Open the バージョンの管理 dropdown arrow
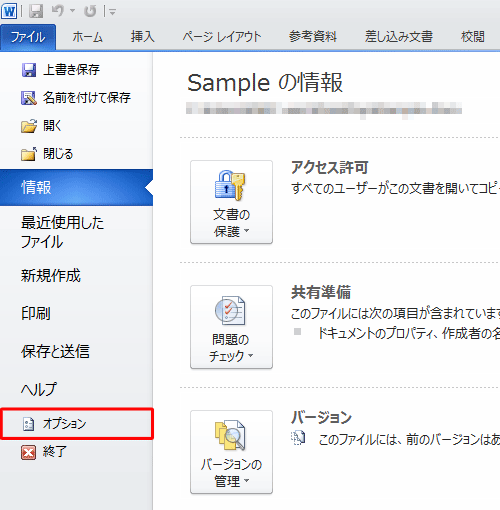The image size is (500, 510). pos(247,480)
